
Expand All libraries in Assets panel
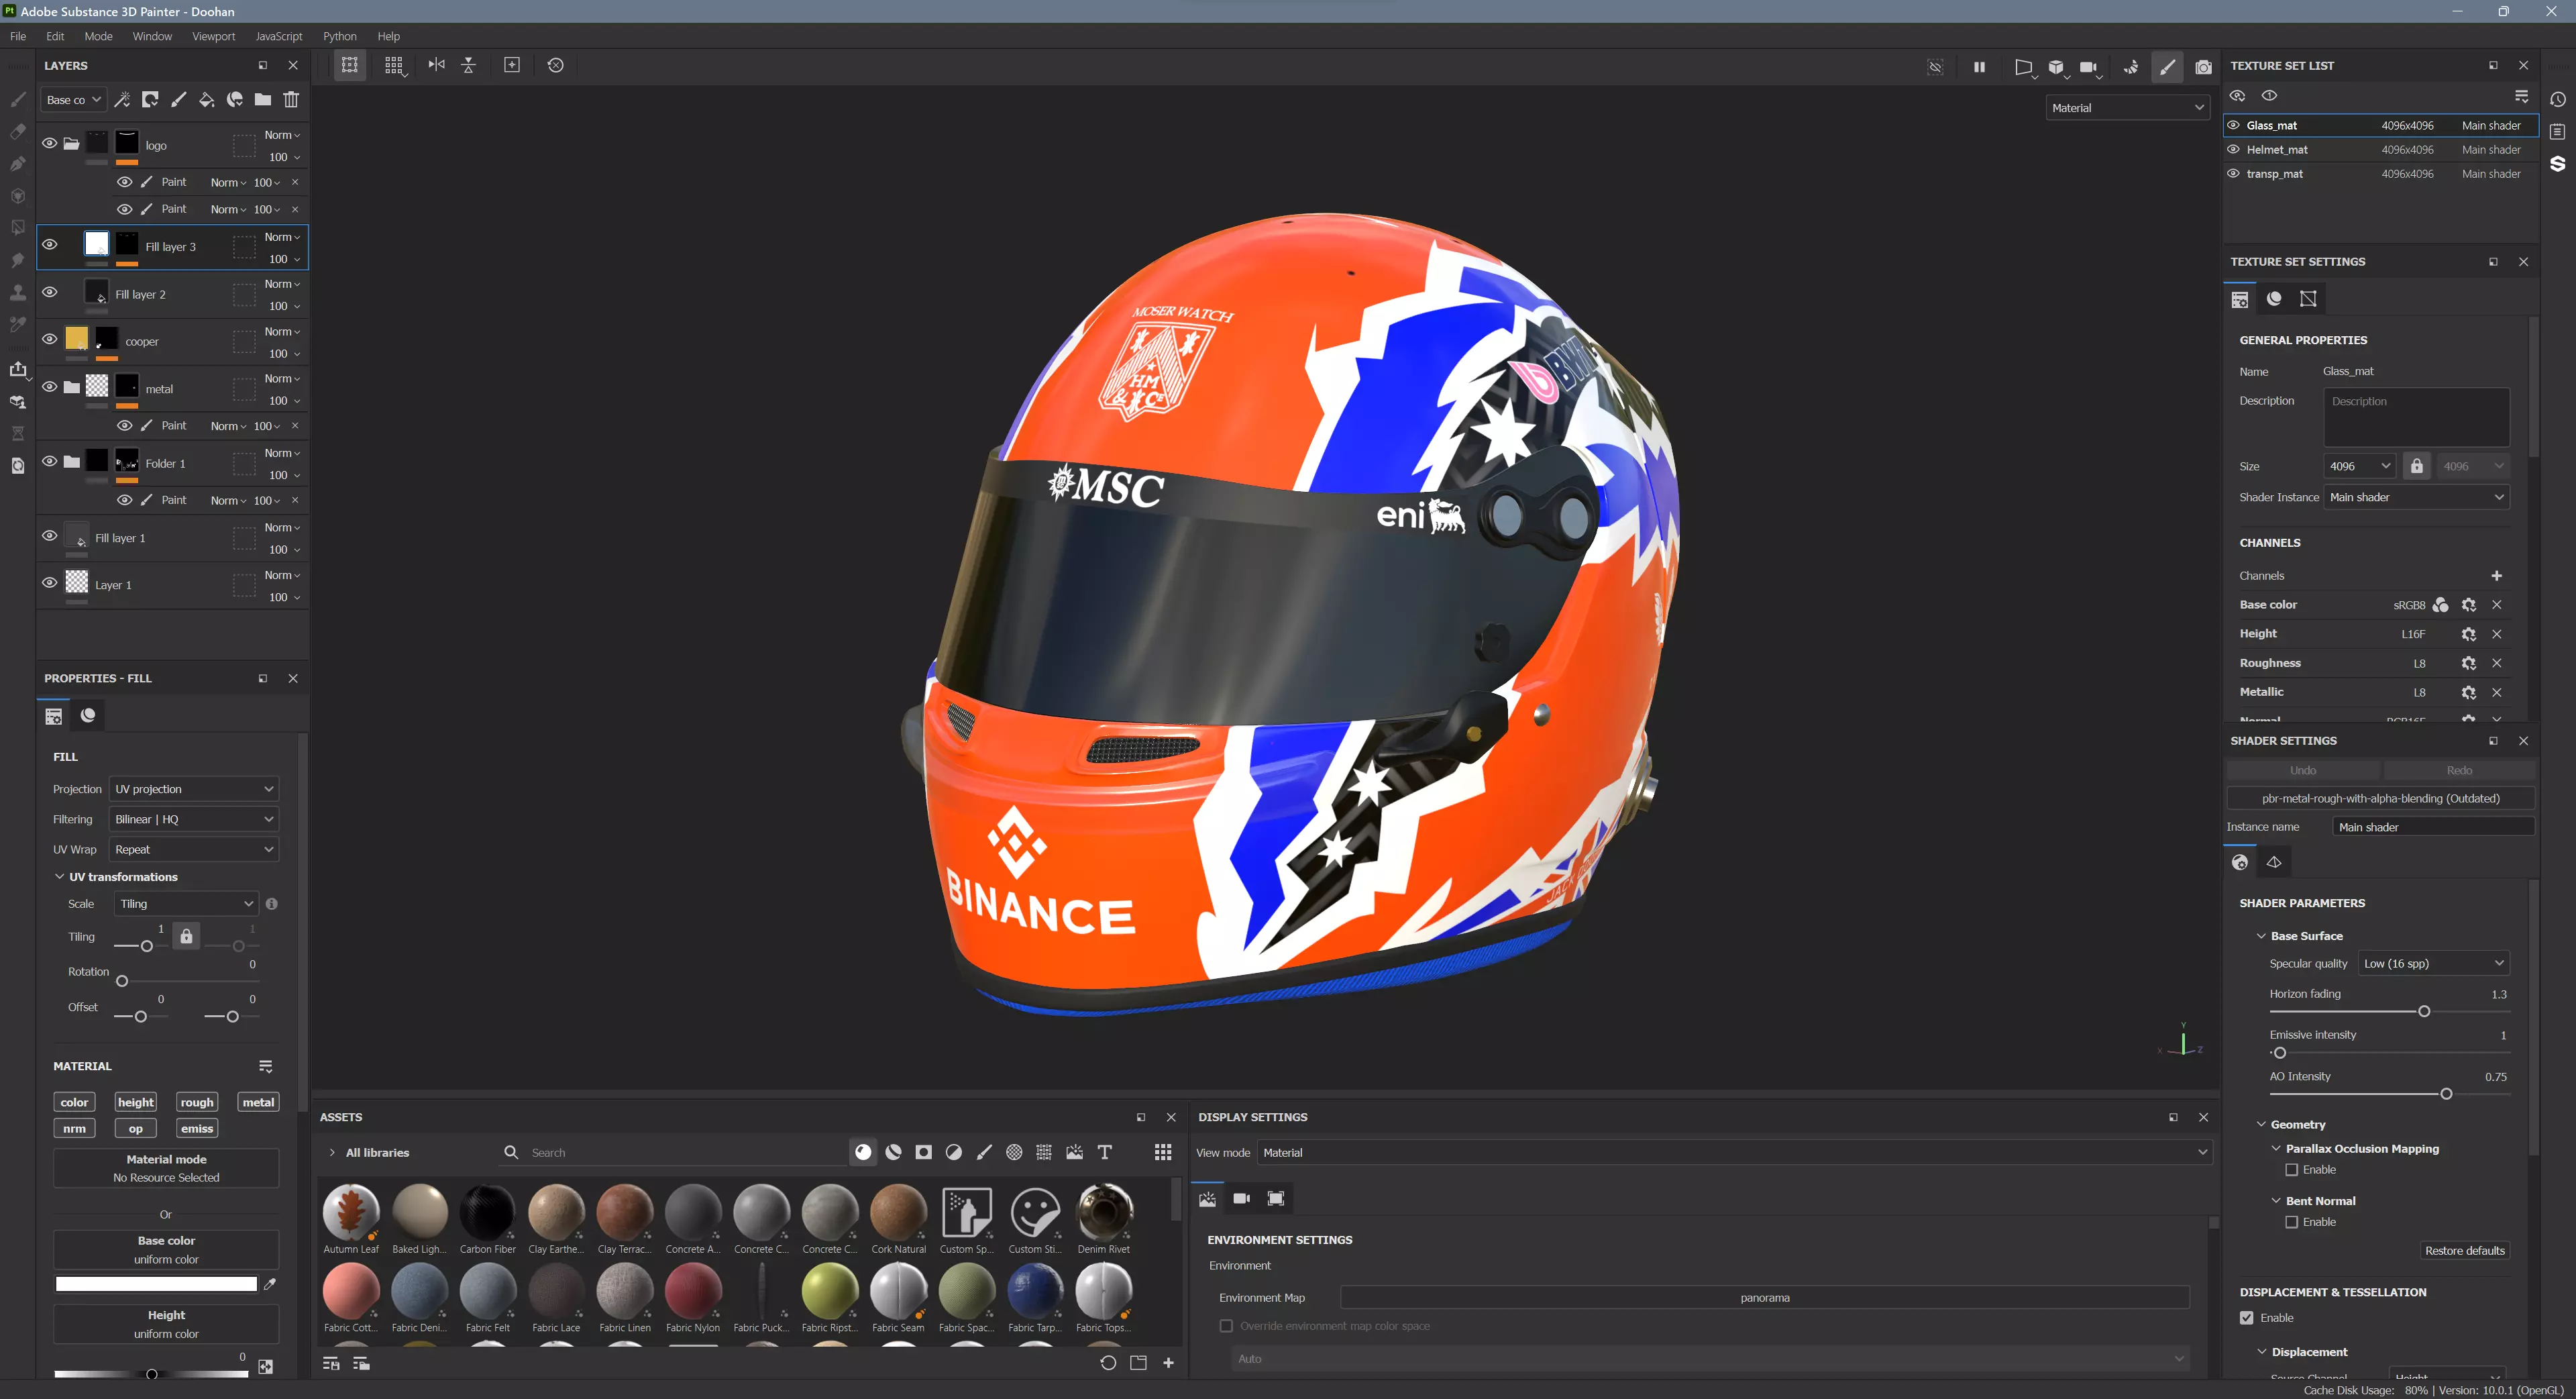332,1153
